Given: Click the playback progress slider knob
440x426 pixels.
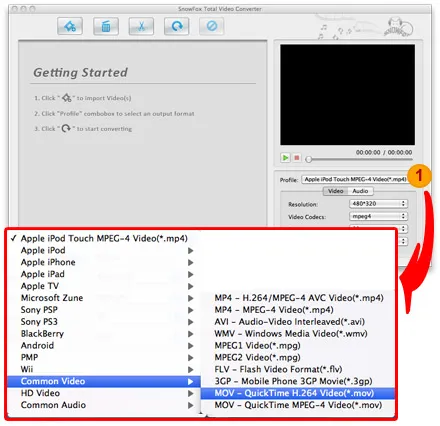Looking at the screenshot, I should 309,159.
